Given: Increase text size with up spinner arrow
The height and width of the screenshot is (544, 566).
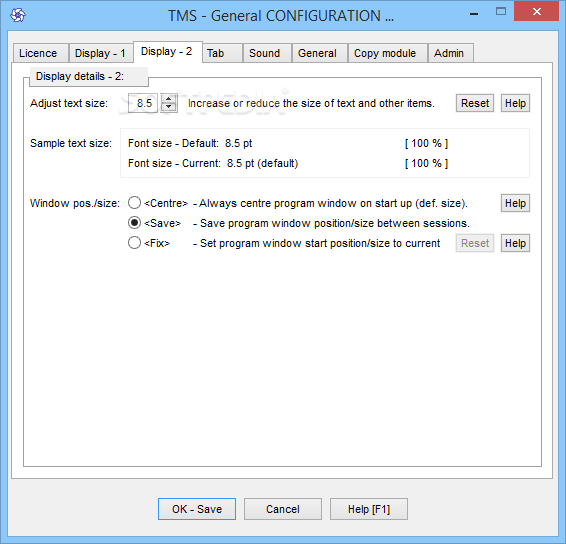Looking at the screenshot, I should (x=169, y=99).
